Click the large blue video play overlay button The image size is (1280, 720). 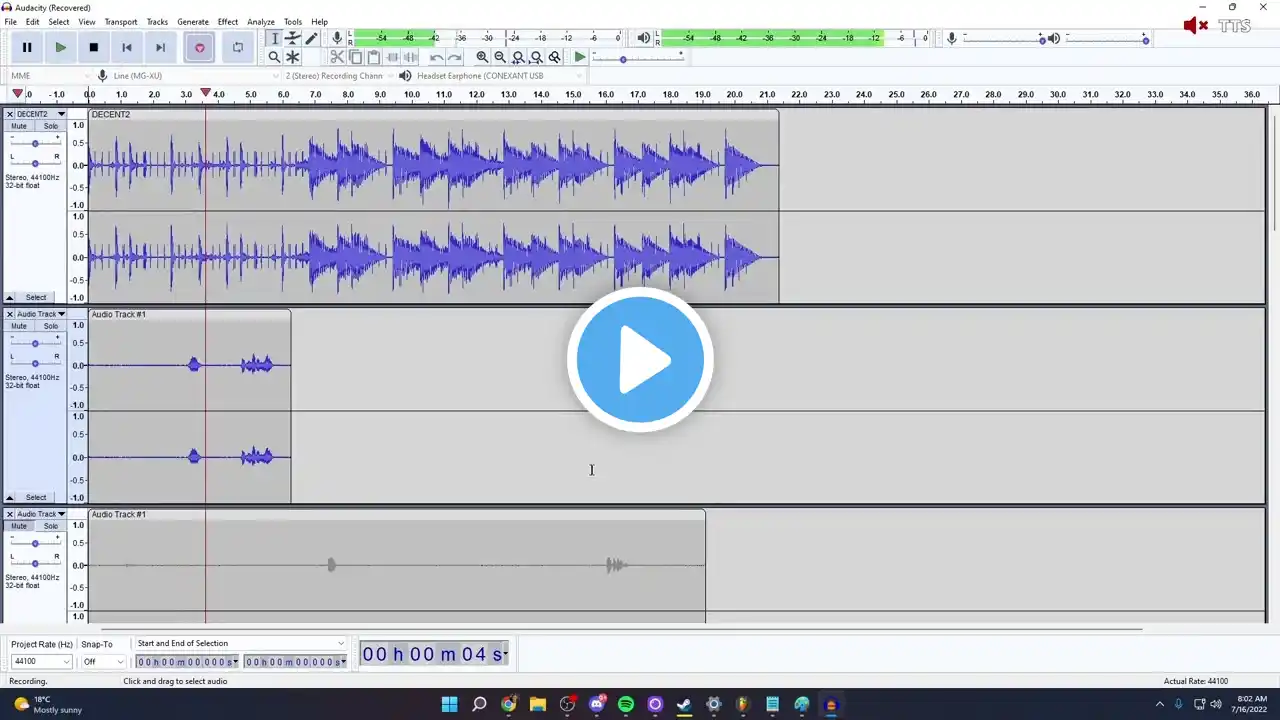click(x=640, y=359)
